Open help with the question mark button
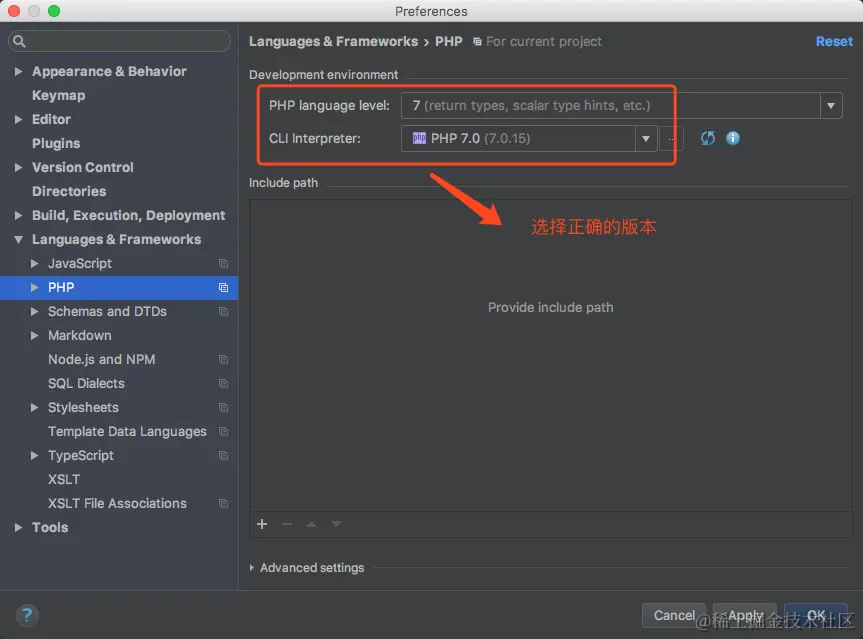The image size is (863, 639). 27,615
